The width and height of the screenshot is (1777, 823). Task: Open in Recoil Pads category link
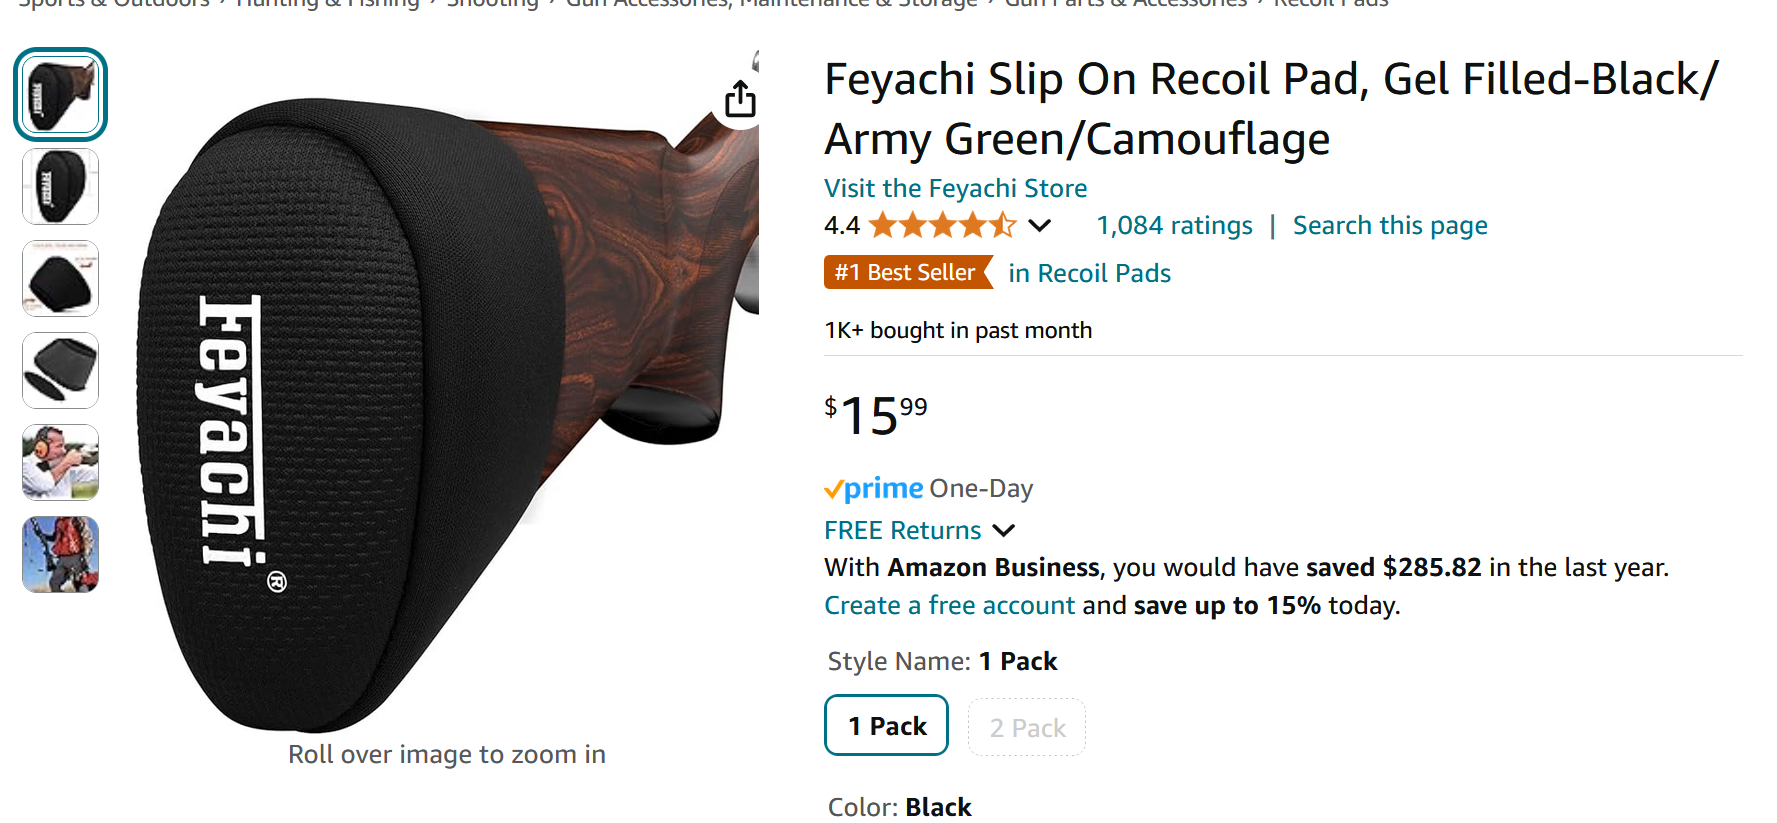[1089, 273]
